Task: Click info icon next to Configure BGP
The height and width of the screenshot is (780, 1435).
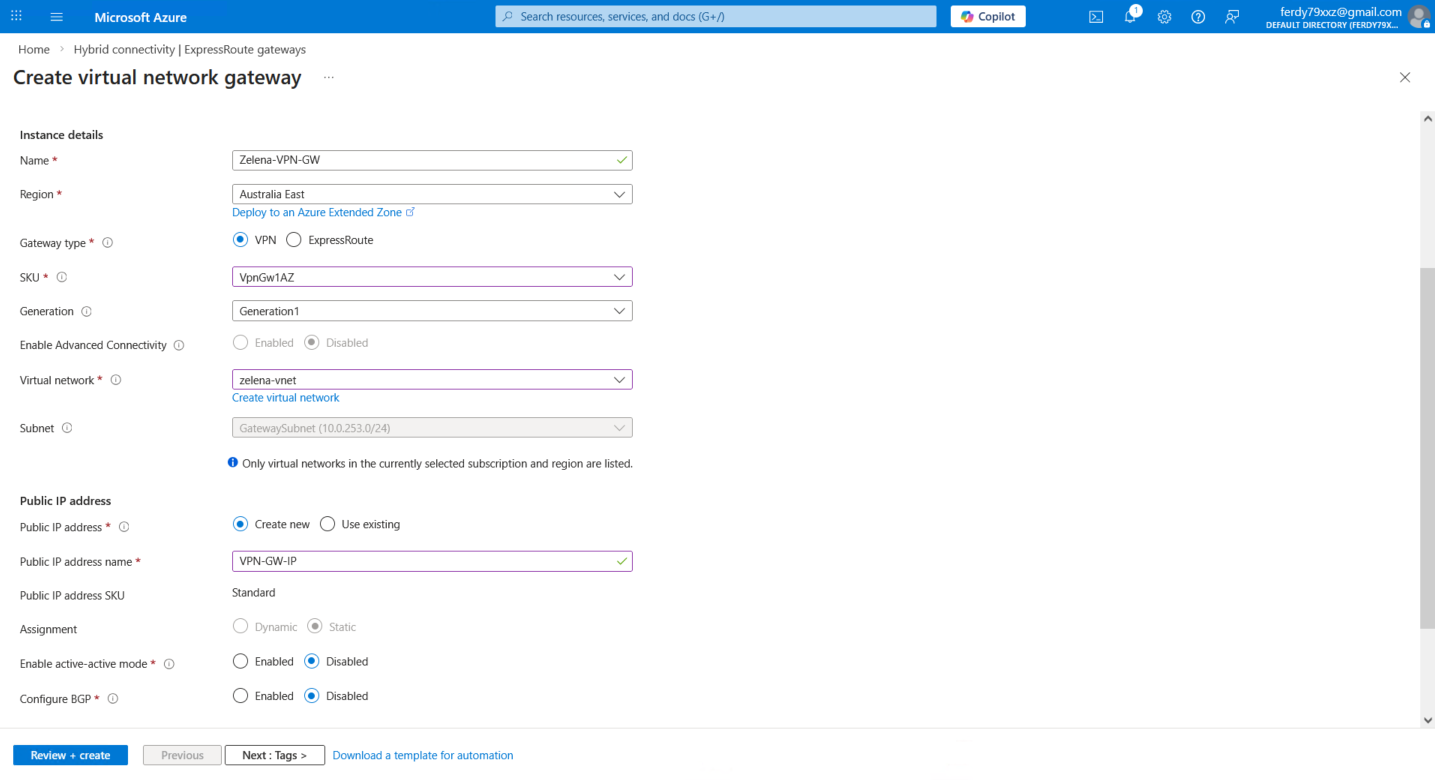Action: pos(113,699)
